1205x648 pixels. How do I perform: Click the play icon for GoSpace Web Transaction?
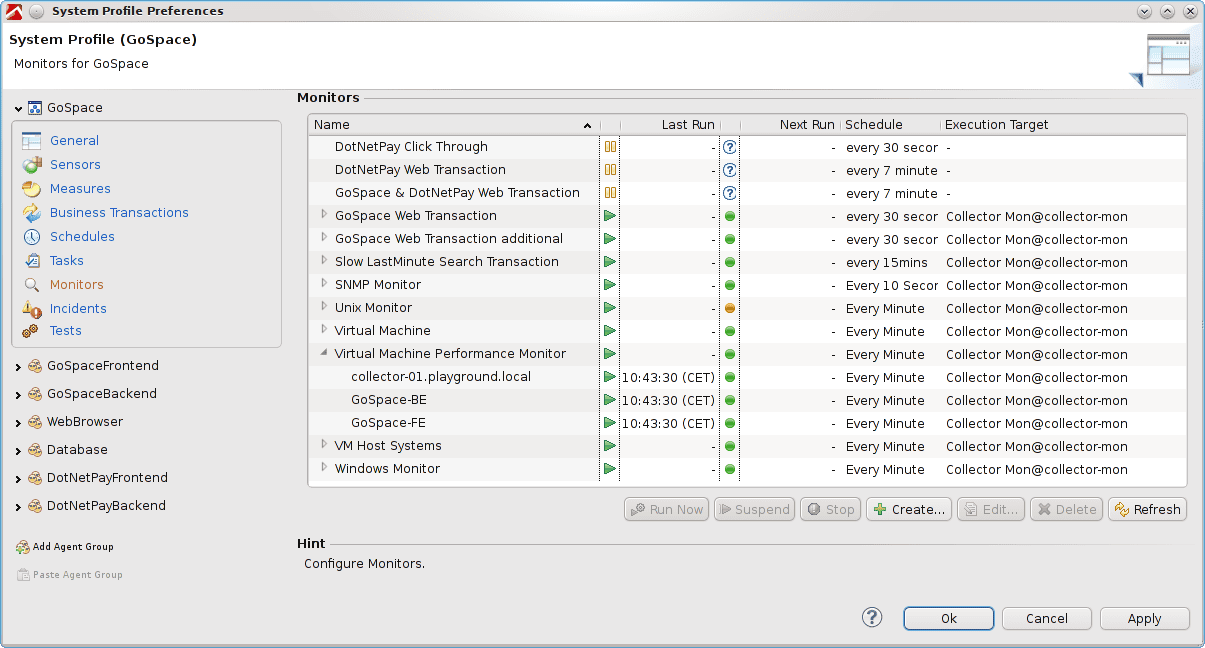point(610,216)
